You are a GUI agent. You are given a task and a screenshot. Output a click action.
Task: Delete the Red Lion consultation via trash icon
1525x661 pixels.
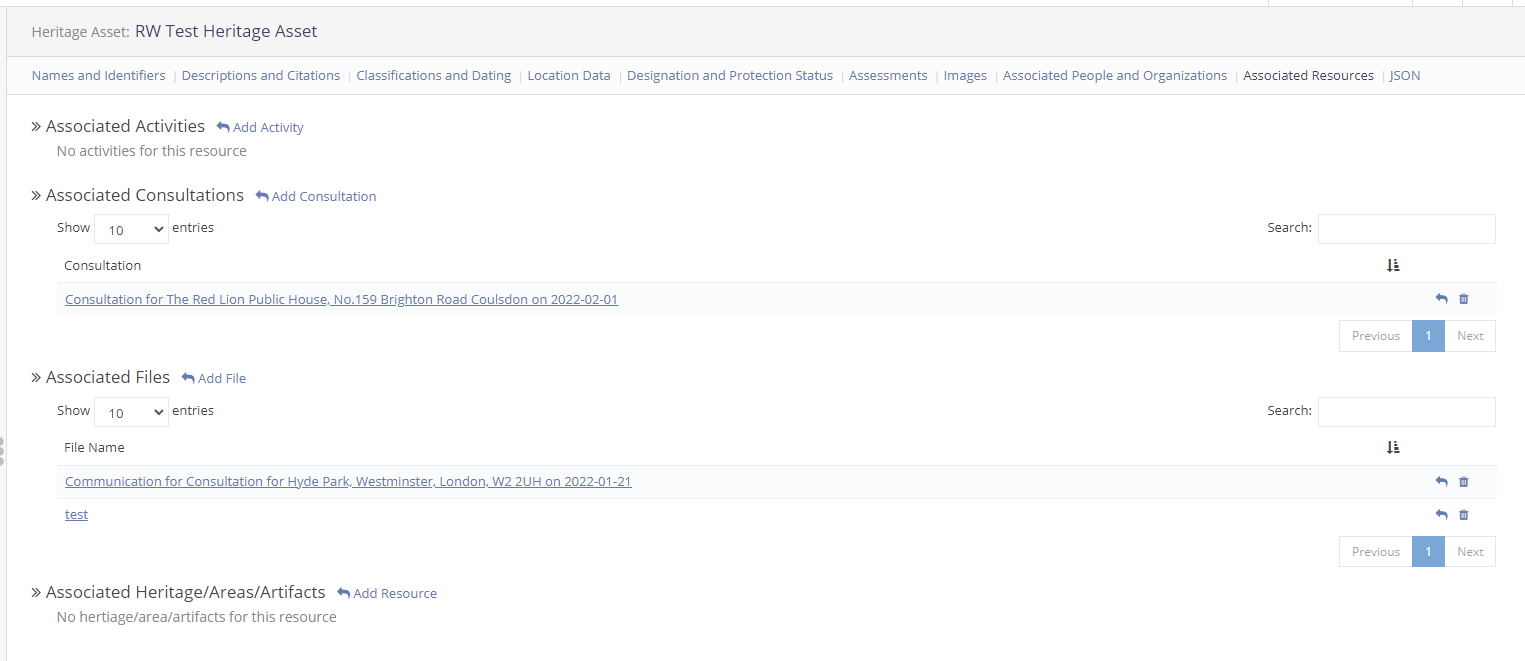[1463, 298]
